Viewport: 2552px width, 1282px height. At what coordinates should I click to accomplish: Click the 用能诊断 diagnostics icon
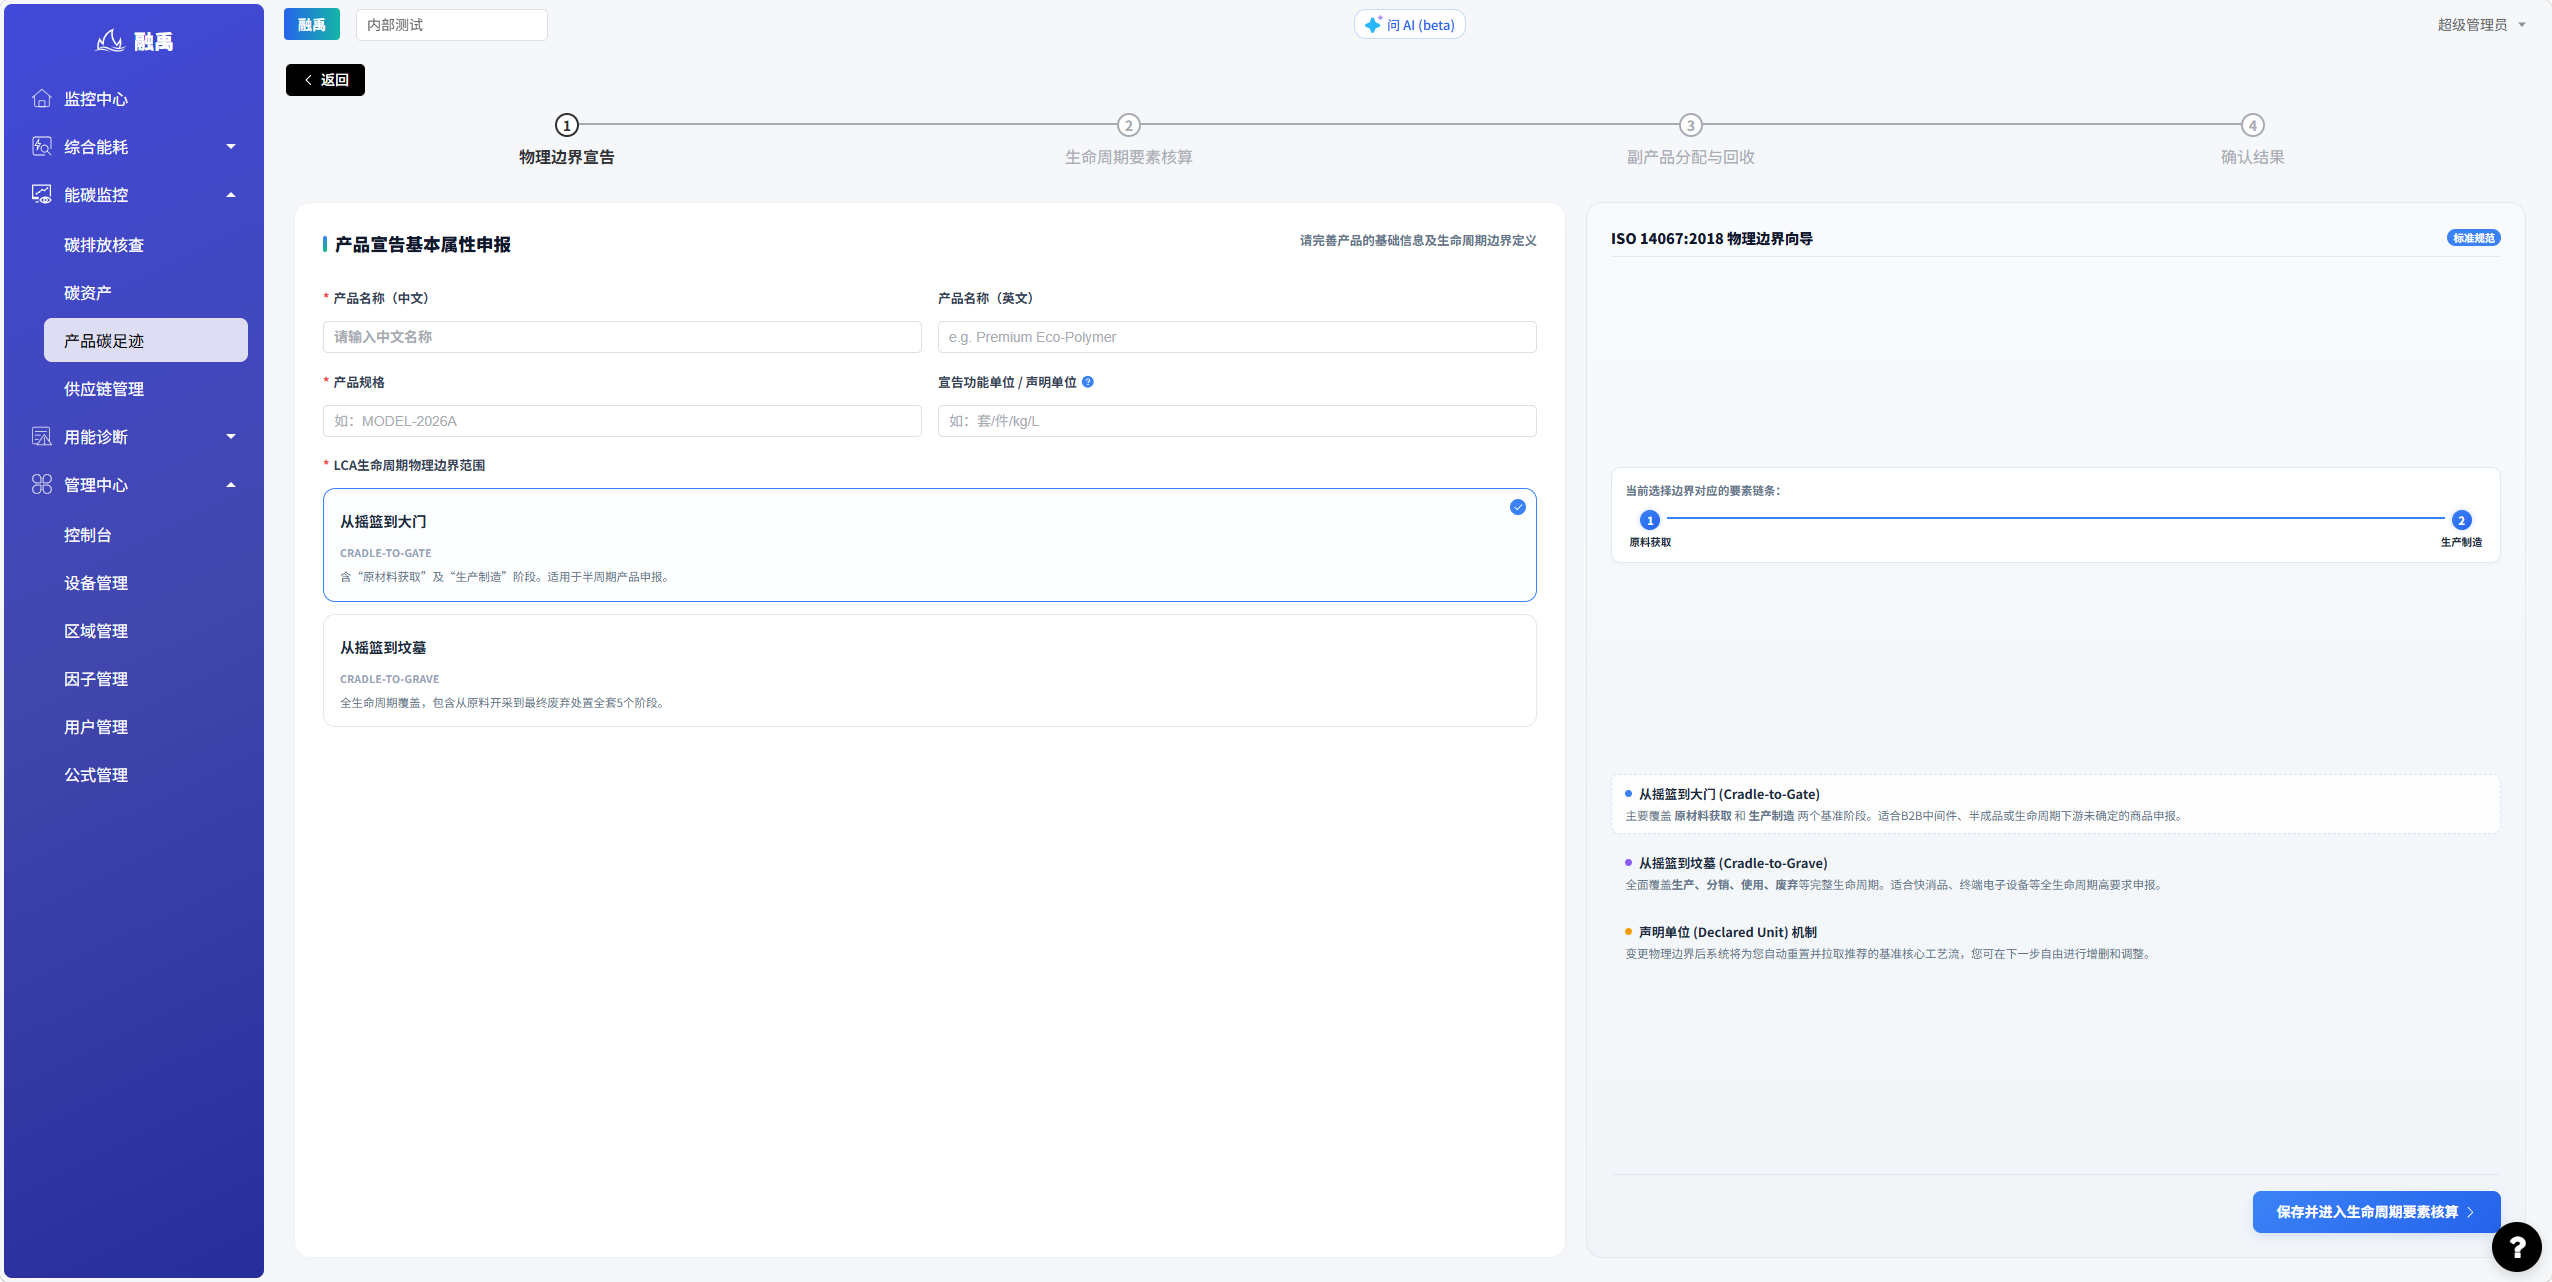42,436
